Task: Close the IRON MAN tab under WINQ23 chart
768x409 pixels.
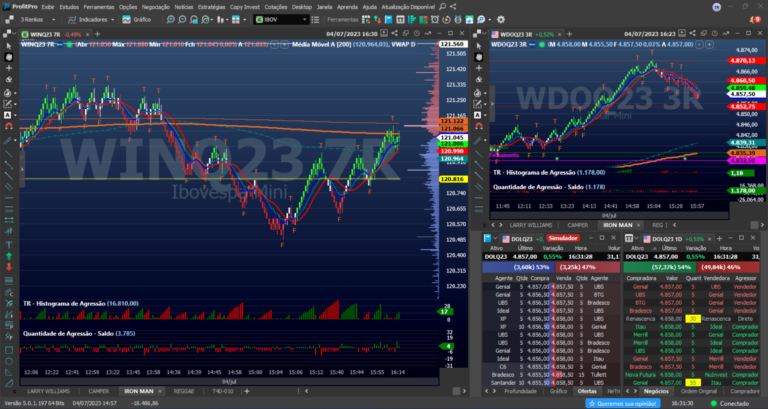Action: click(x=160, y=391)
